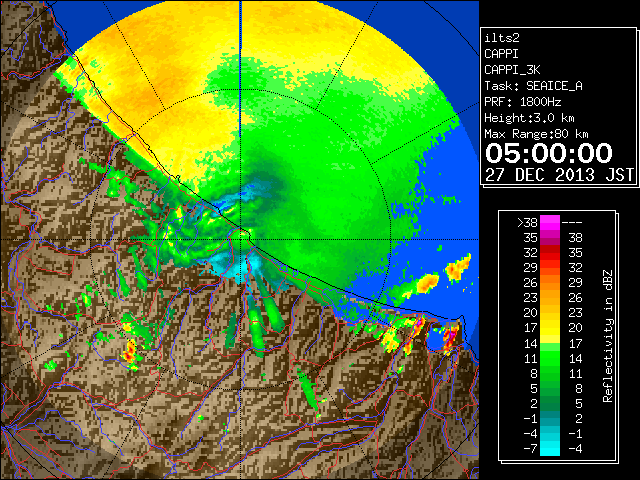Screen dimensions: 640x480
Task: Click the 'CAPPI_3K' product name text
Action: coord(512,70)
